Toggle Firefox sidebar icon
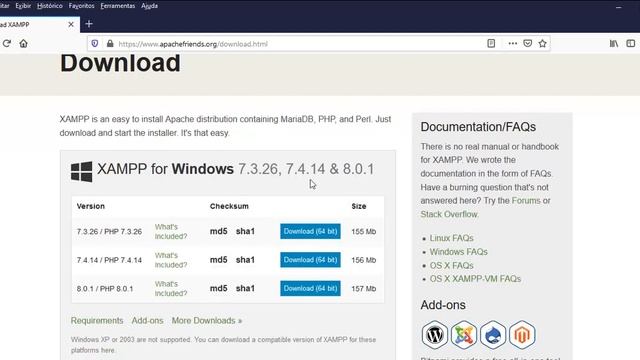This screenshot has height=360, width=640. (631, 43)
